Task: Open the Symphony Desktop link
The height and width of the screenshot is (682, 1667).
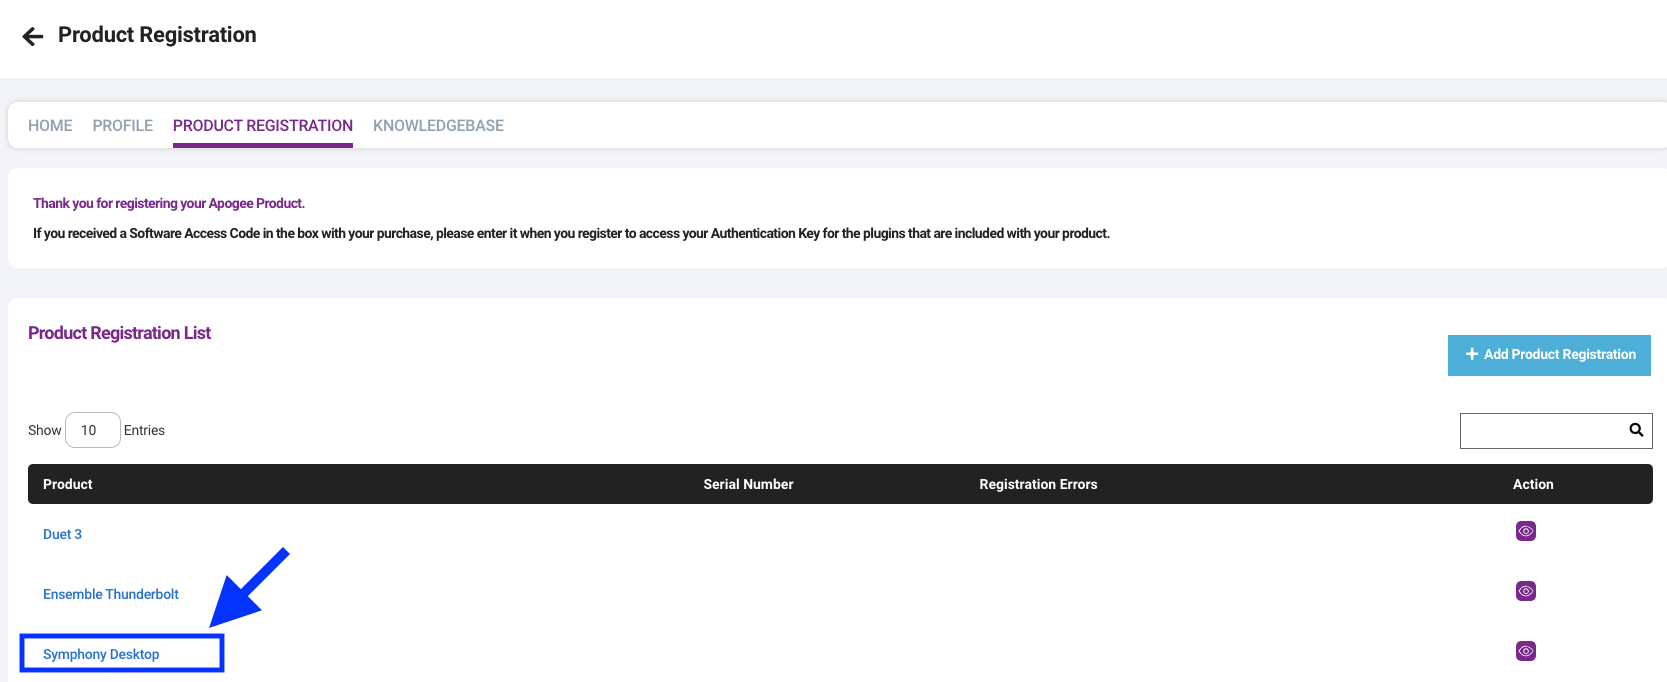Action: (x=101, y=654)
